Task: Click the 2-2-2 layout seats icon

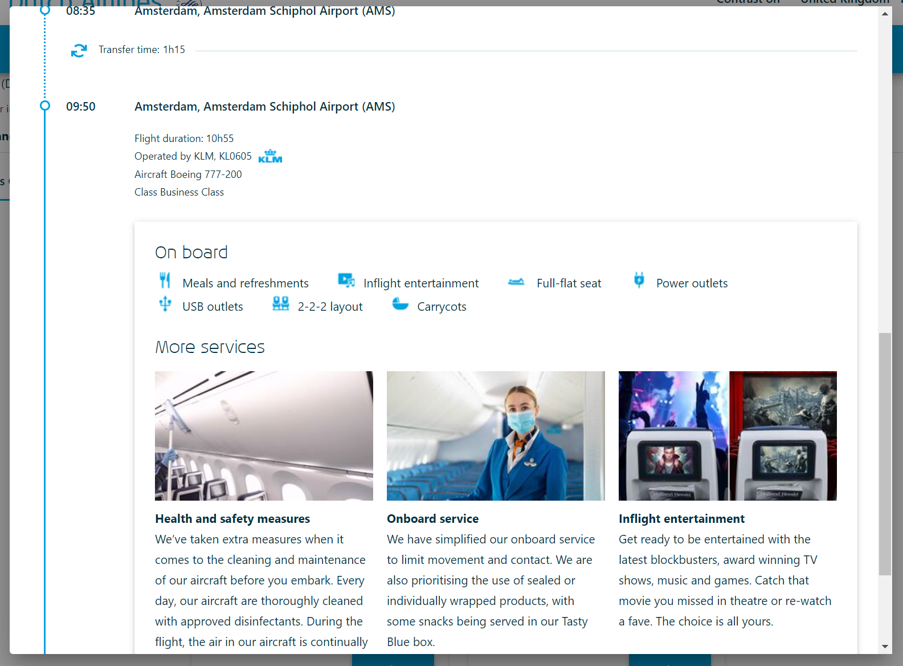Action: (281, 304)
